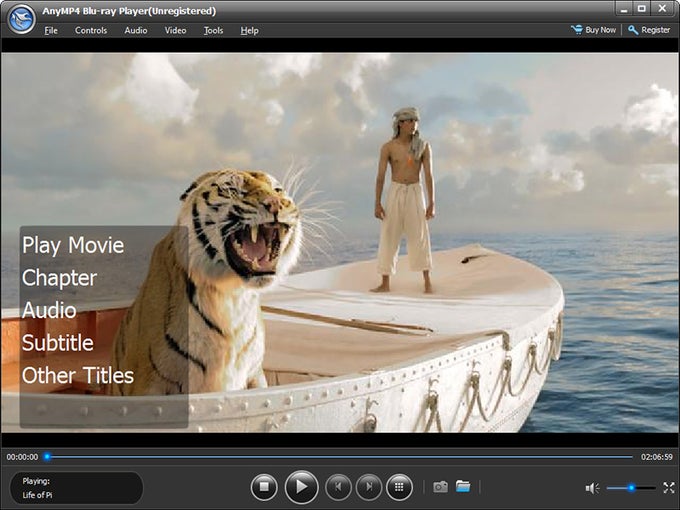The image size is (680, 510).
Task: Select Play Movie in the disc menu
Action: [x=73, y=245]
